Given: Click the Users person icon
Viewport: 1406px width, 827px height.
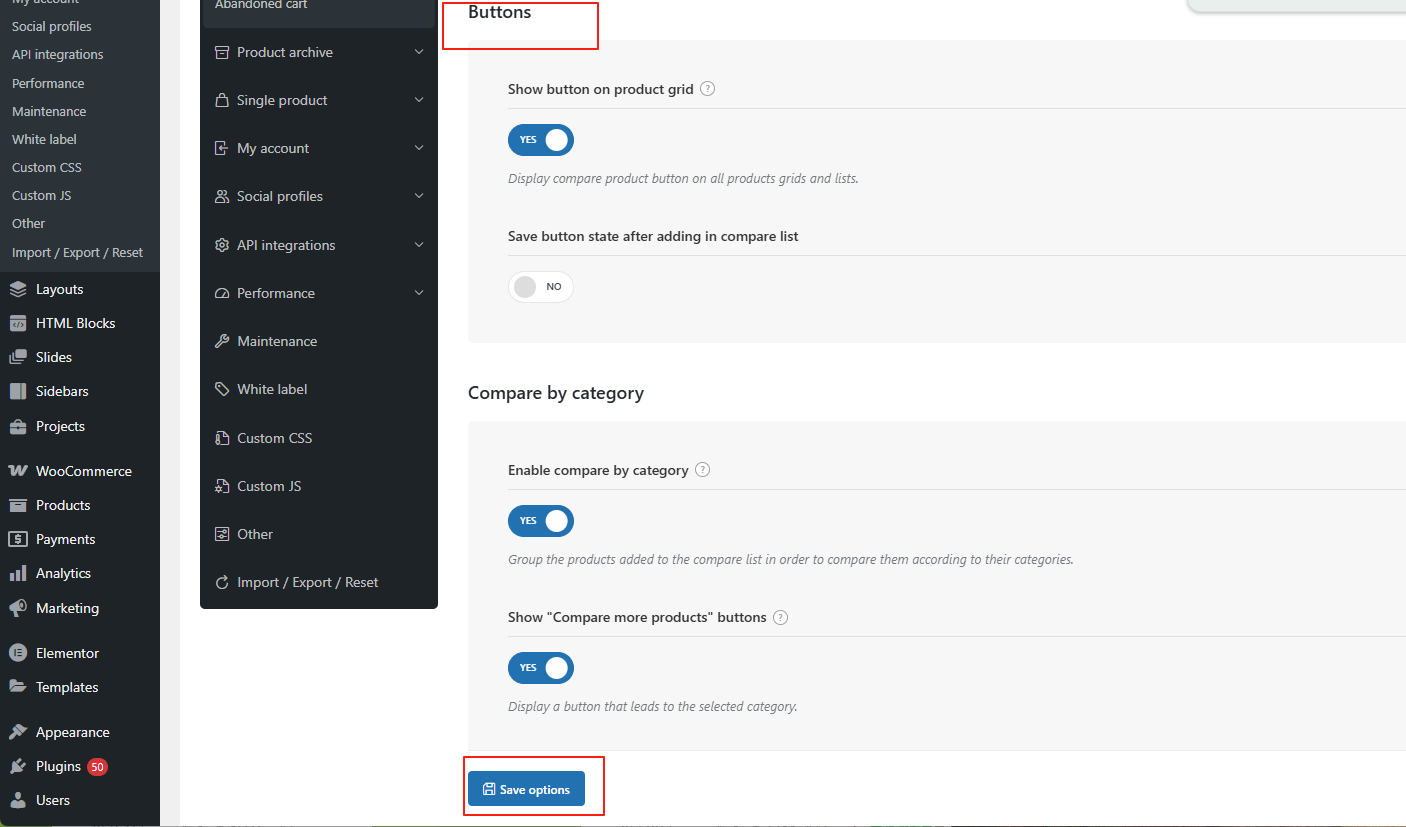Looking at the screenshot, I should [x=18, y=800].
